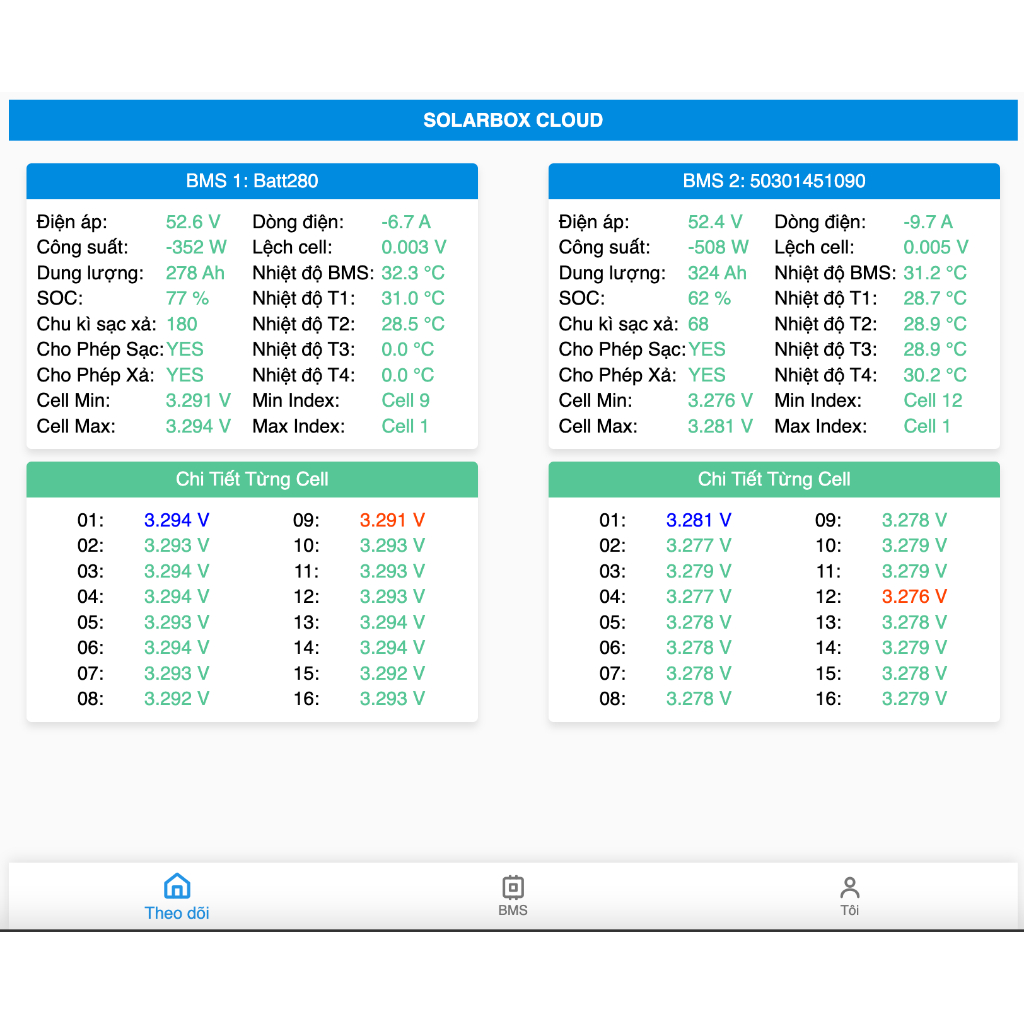
Task: Click the Min Index value Cell 12
Action: click(x=932, y=400)
